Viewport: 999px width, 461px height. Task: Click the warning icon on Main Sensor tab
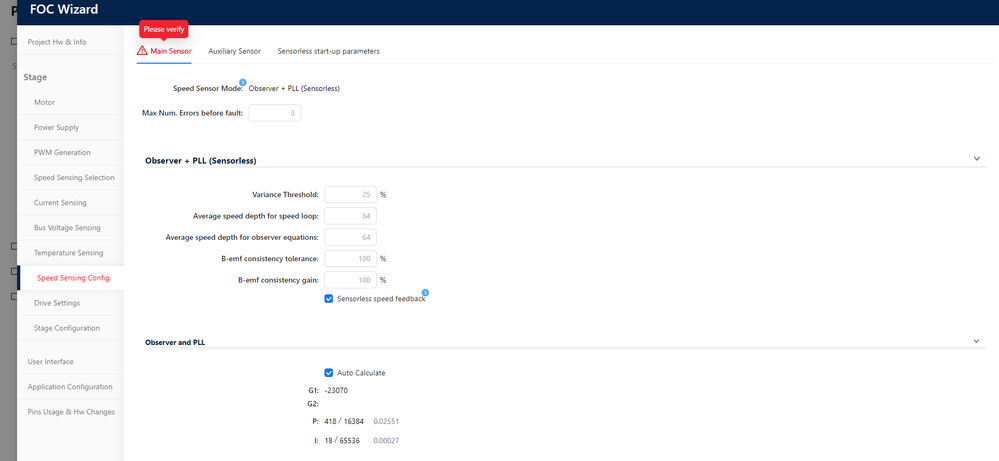click(x=142, y=50)
